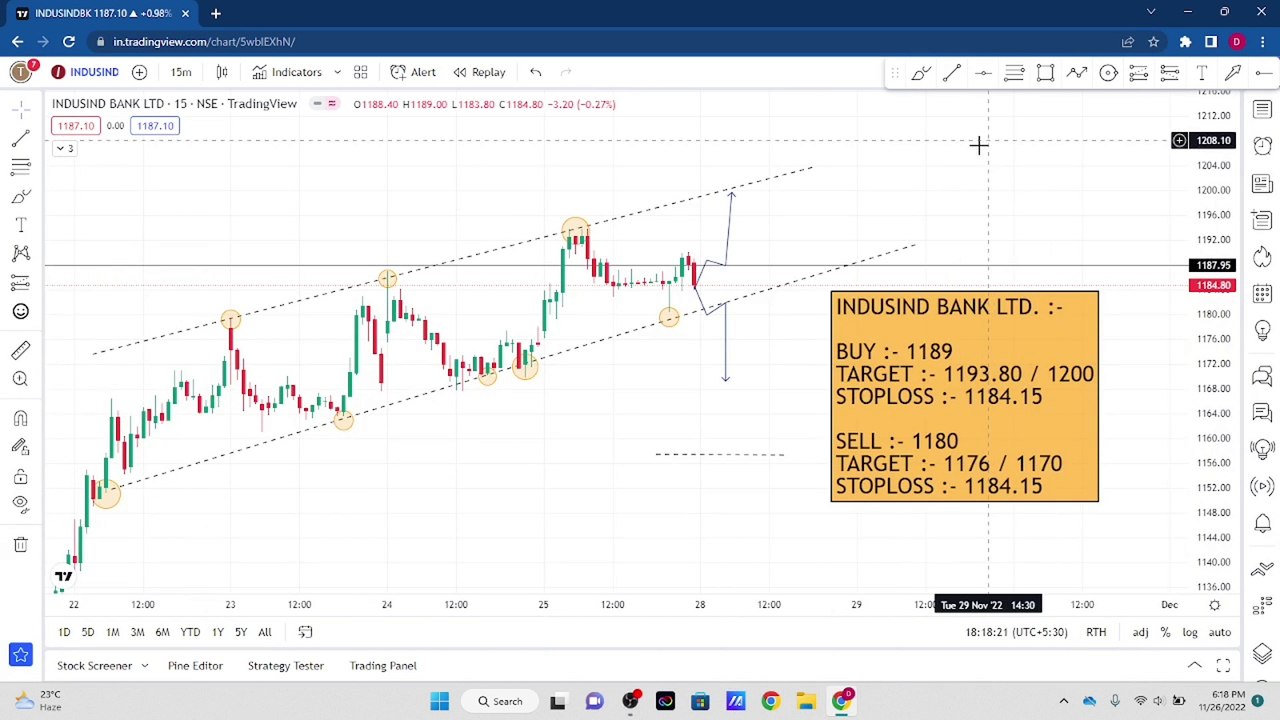Click the compare/add symbol plus icon
This screenshot has height=720, width=1280.
pyautogui.click(x=139, y=72)
